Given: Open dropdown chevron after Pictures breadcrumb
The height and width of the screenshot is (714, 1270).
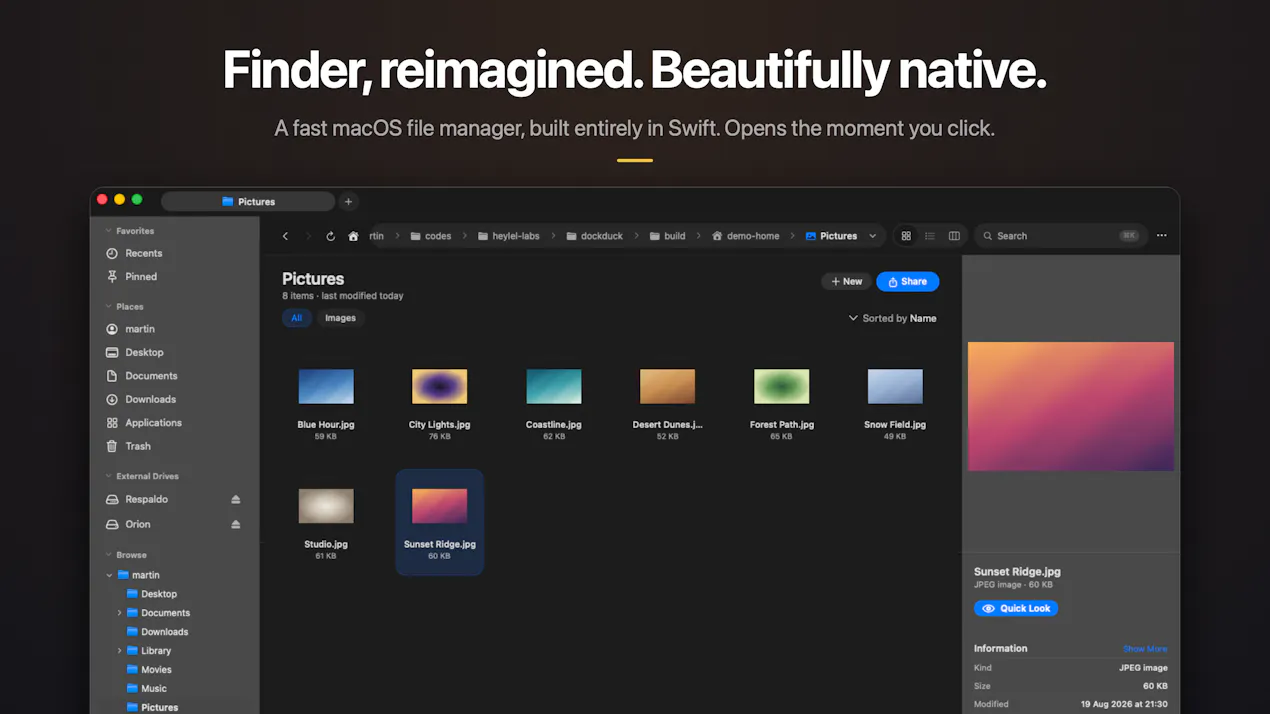Looking at the screenshot, I should pos(872,236).
